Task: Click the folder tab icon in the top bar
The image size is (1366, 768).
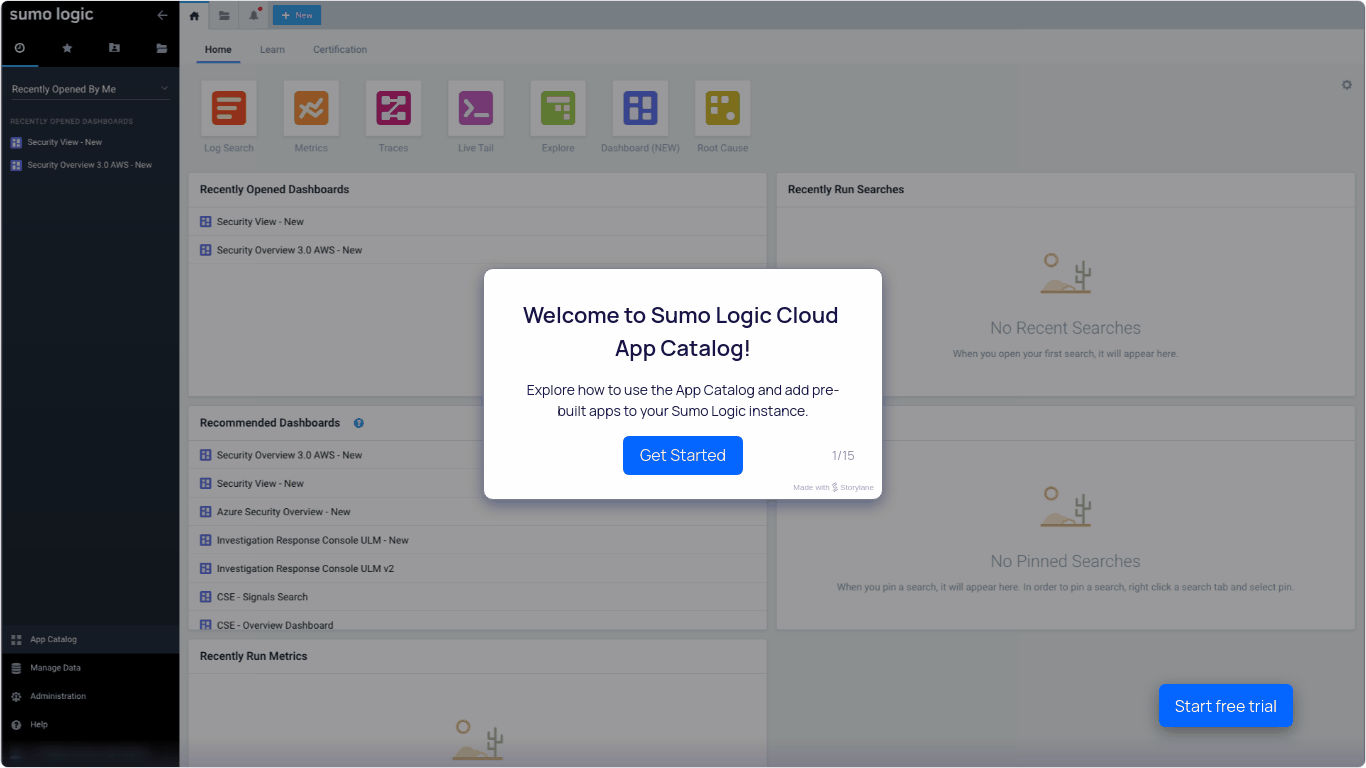Action: [x=224, y=15]
